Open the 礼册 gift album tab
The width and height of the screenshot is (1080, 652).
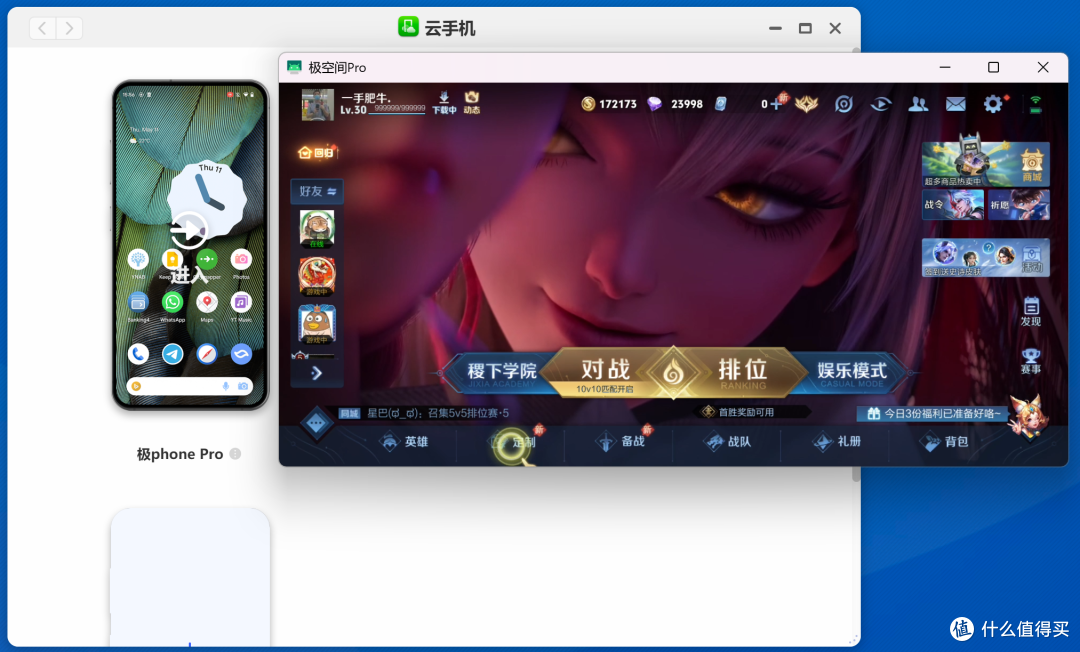838,442
